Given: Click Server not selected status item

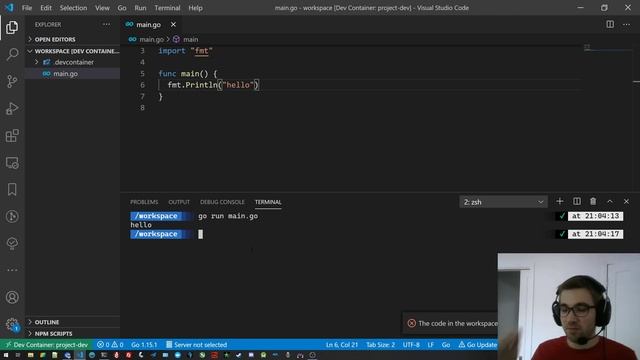Looking at the screenshot, I should [x=196, y=344].
